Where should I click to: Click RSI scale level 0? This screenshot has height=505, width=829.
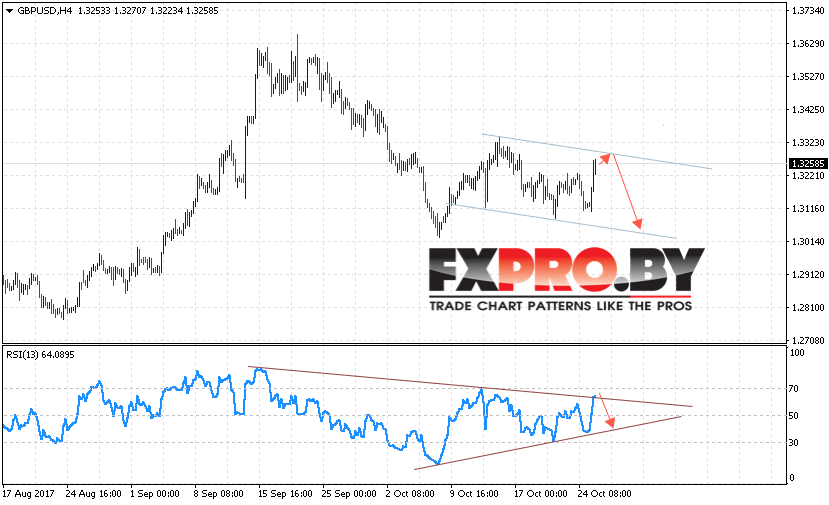click(791, 478)
